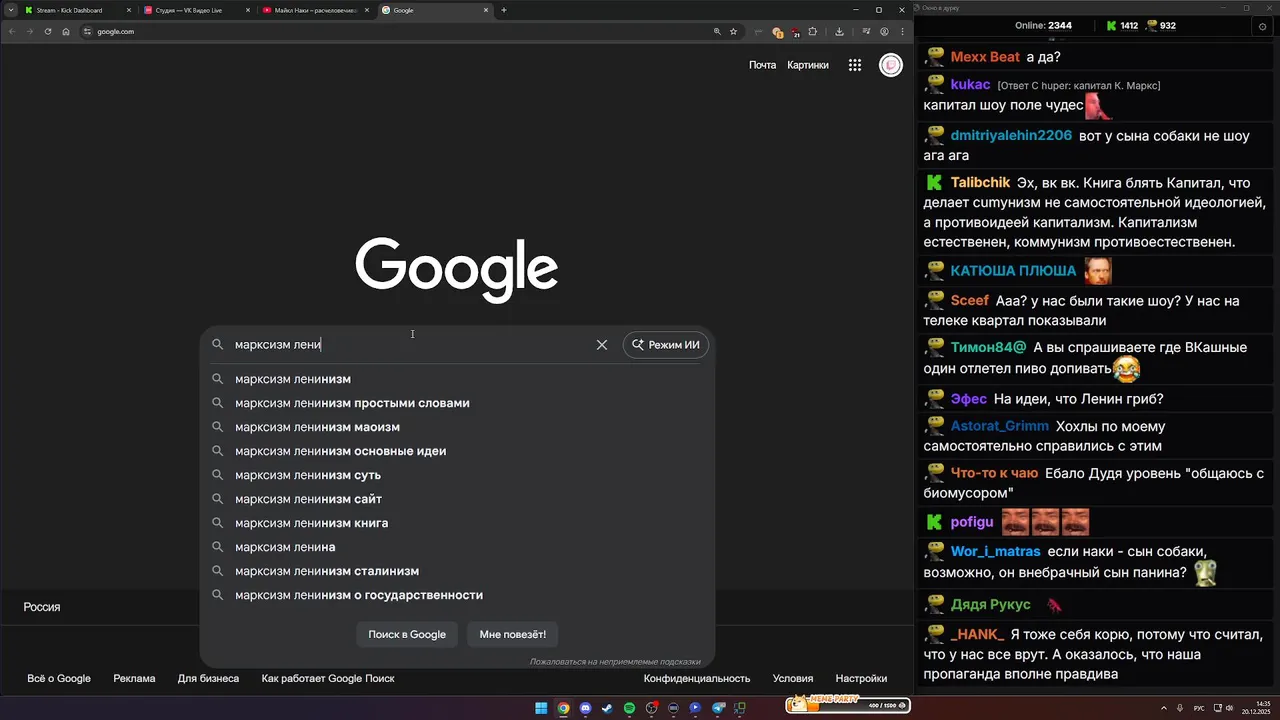The width and height of the screenshot is (1280, 720).
Task: Choose suggestion 'марксизм ленинизм суть'
Action: pyautogui.click(x=457, y=475)
